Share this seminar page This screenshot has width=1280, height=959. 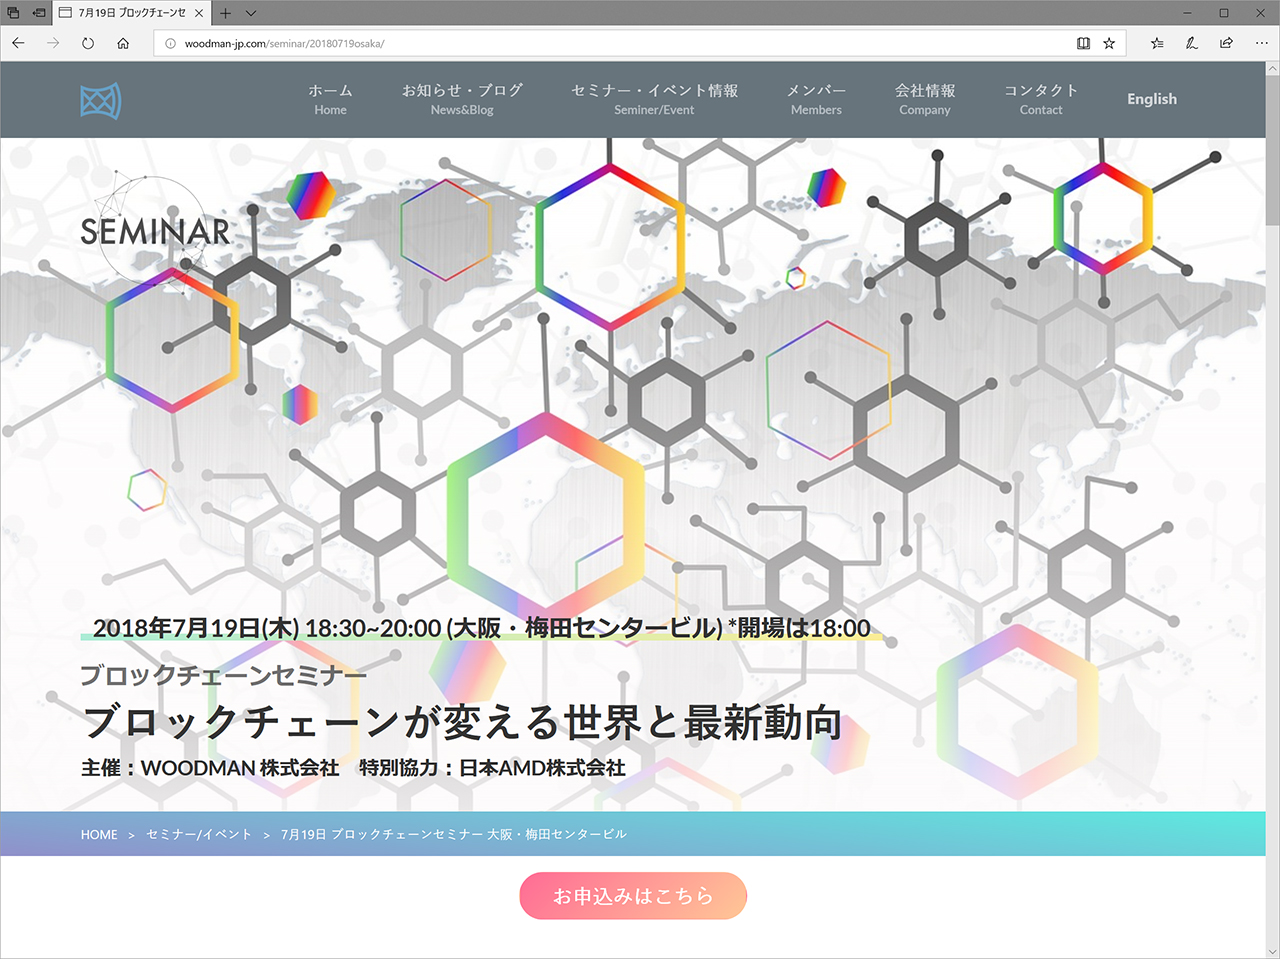coord(1226,43)
